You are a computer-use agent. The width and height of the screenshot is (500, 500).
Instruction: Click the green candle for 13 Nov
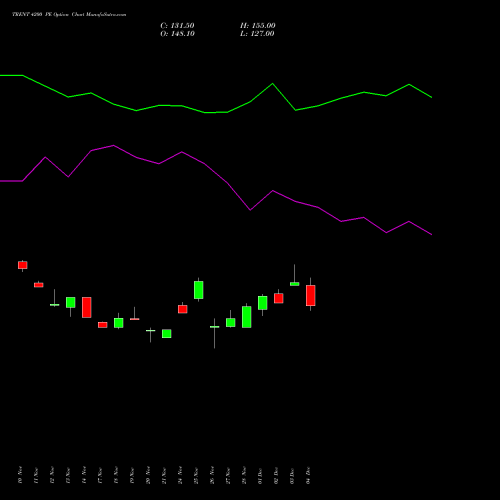click(x=71, y=302)
